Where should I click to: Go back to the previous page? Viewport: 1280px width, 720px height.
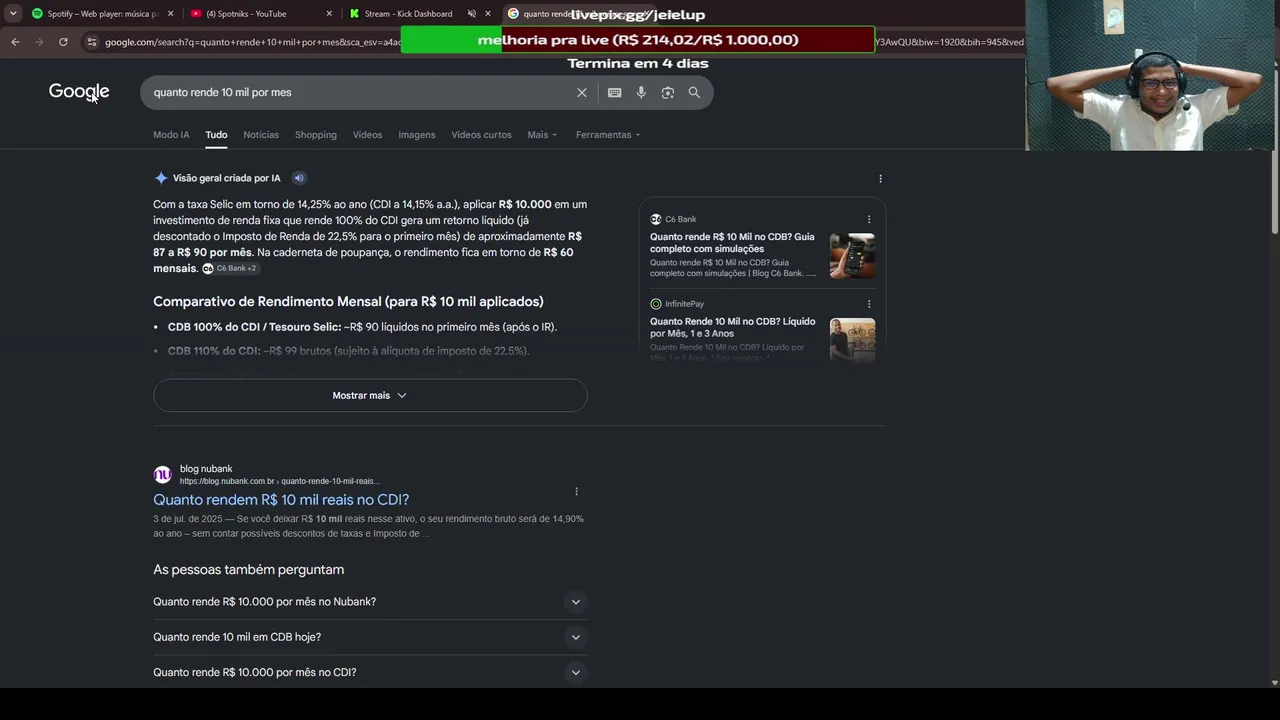tap(15, 42)
